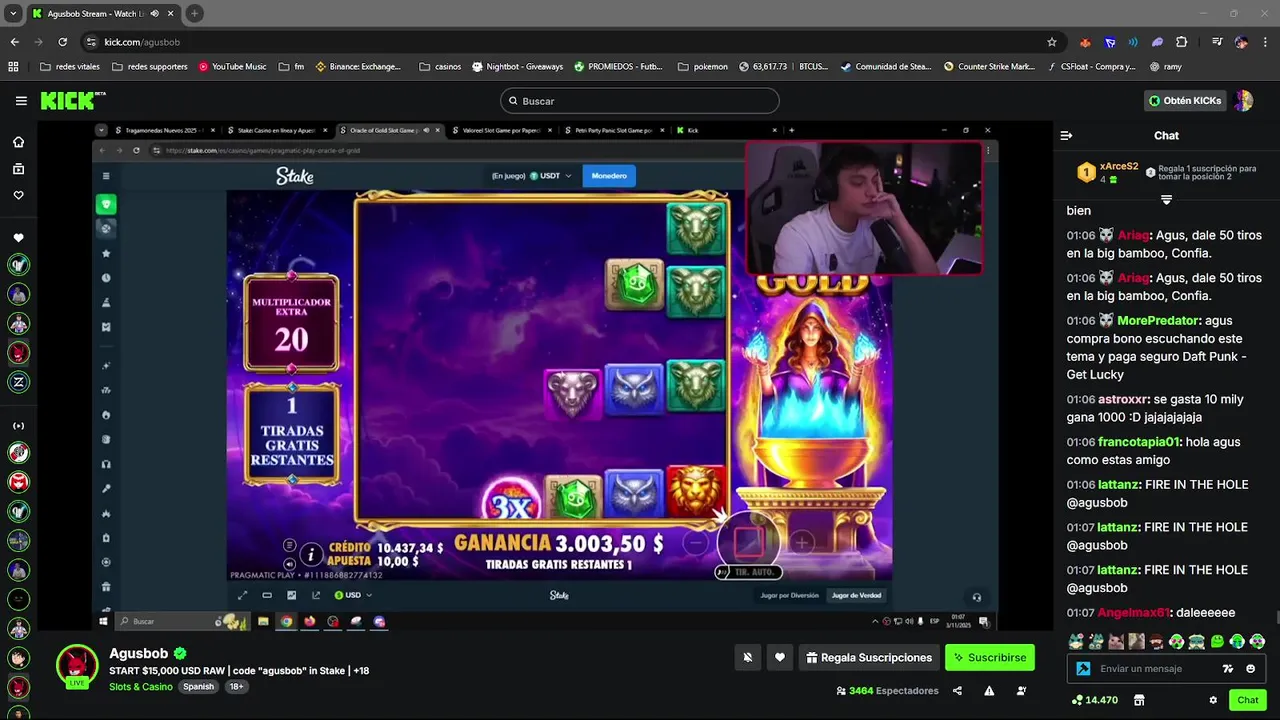The image size is (1280, 720).
Task: Follow channel with the heart button
Action: [x=780, y=658]
